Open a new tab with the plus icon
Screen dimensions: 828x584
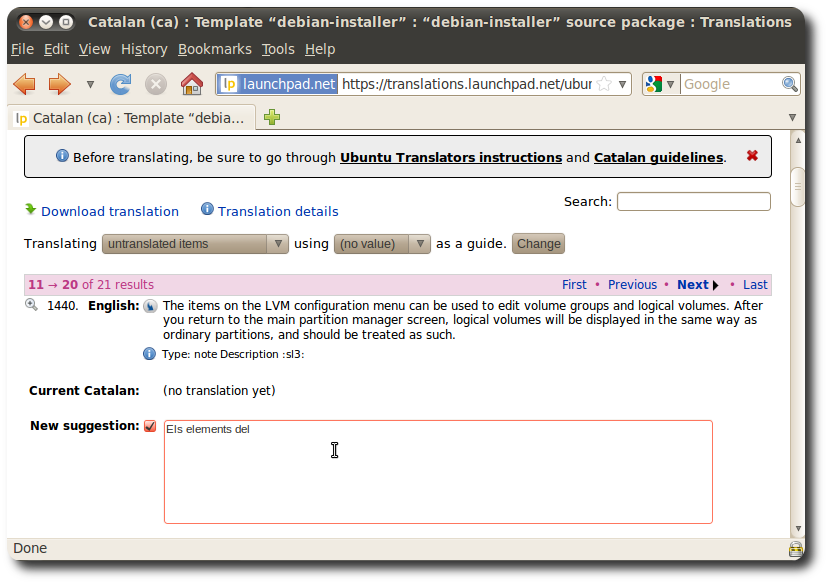(x=272, y=118)
